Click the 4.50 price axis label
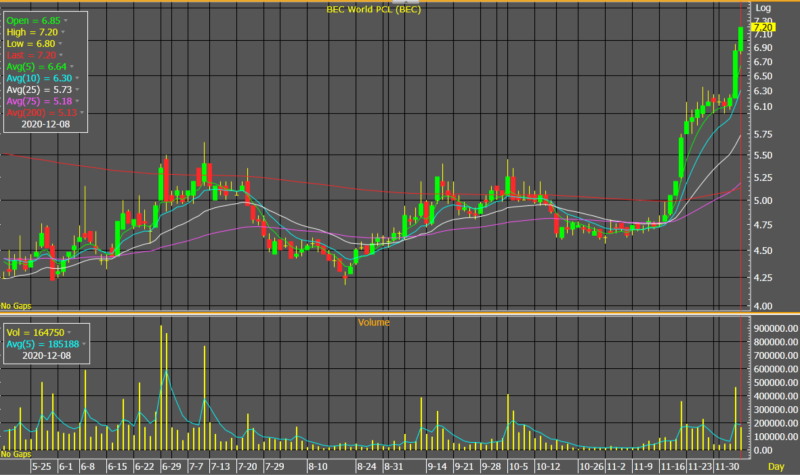The width and height of the screenshot is (800, 475). click(763, 251)
